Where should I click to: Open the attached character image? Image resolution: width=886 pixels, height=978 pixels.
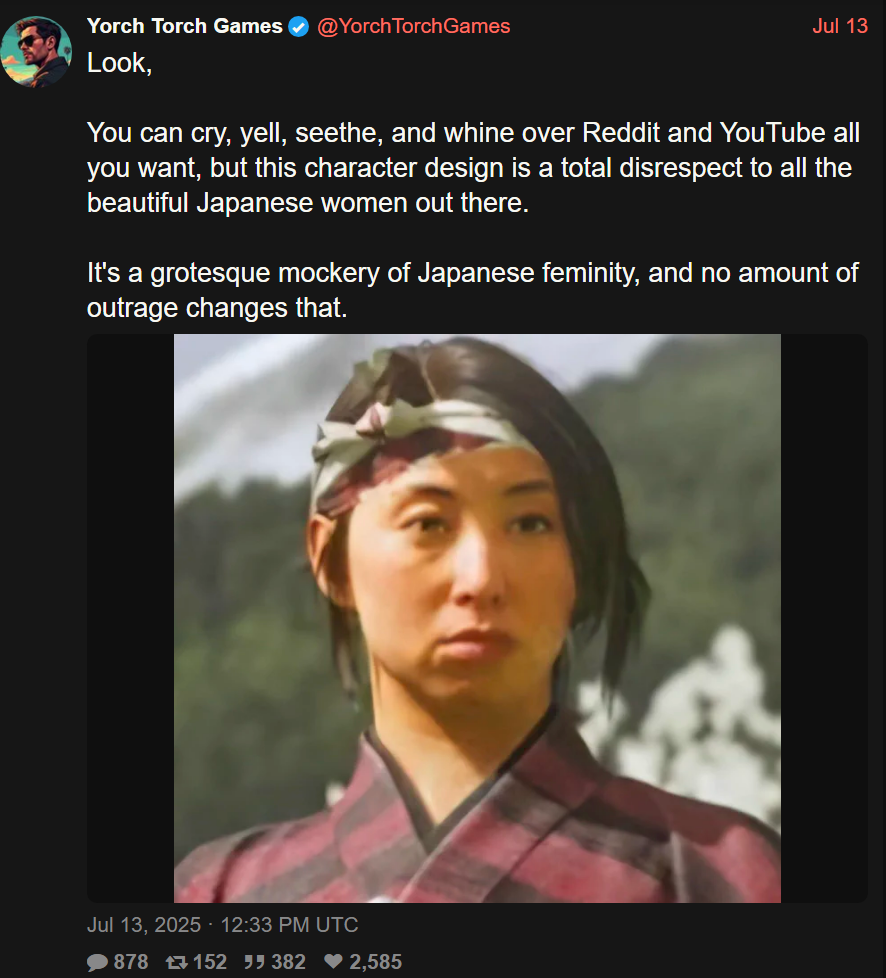click(x=477, y=618)
